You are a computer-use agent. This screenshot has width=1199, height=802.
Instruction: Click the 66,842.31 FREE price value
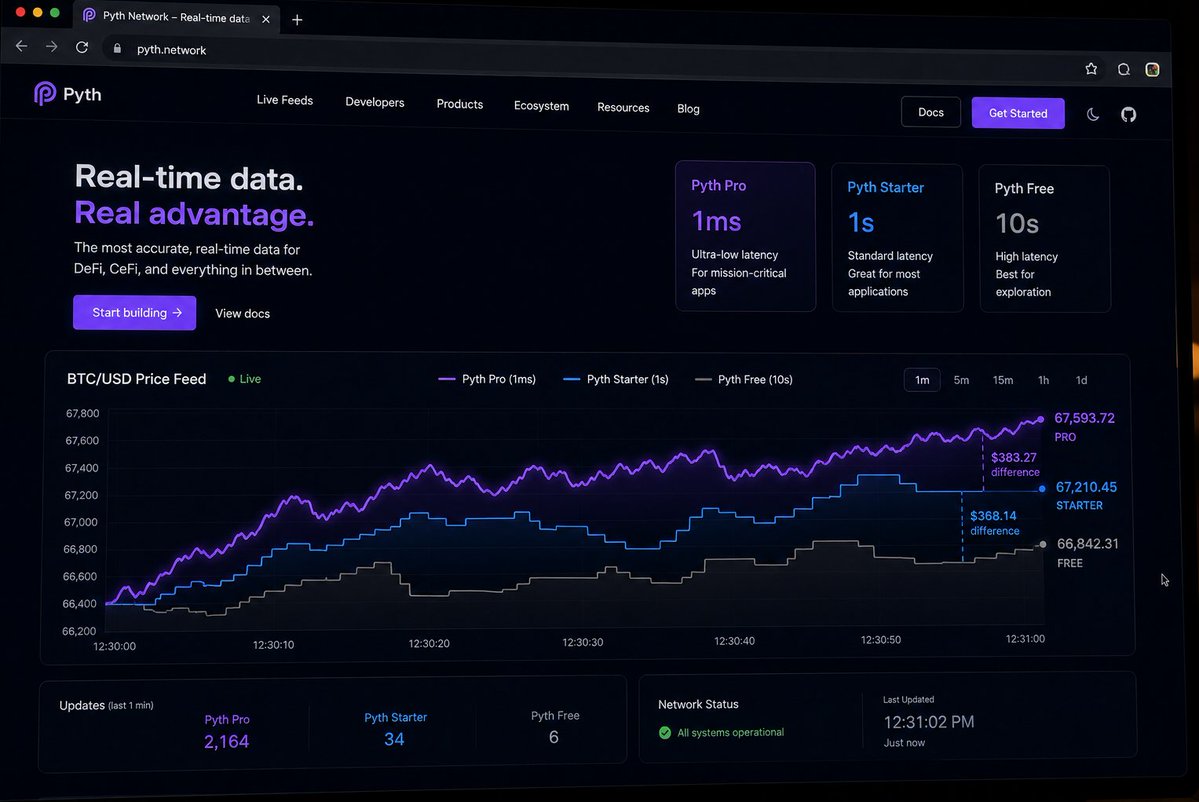tap(1087, 544)
